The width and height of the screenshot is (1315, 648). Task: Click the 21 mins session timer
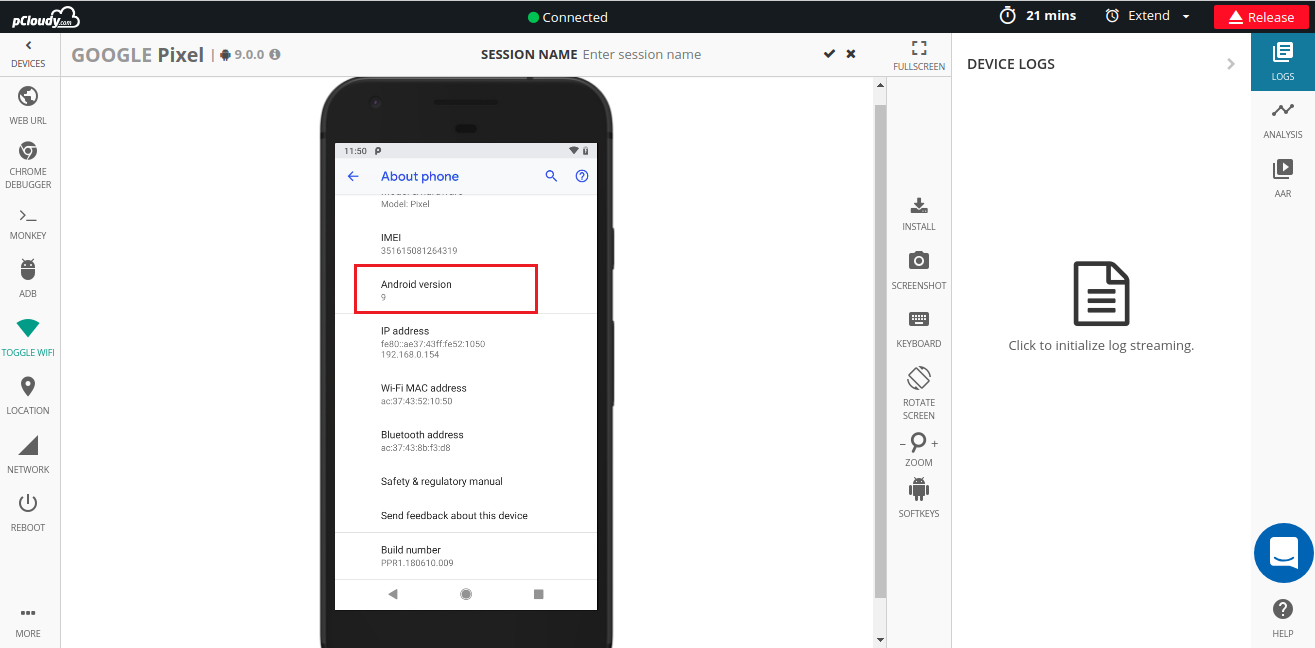pyautogui.click(x=1038, y=16)
